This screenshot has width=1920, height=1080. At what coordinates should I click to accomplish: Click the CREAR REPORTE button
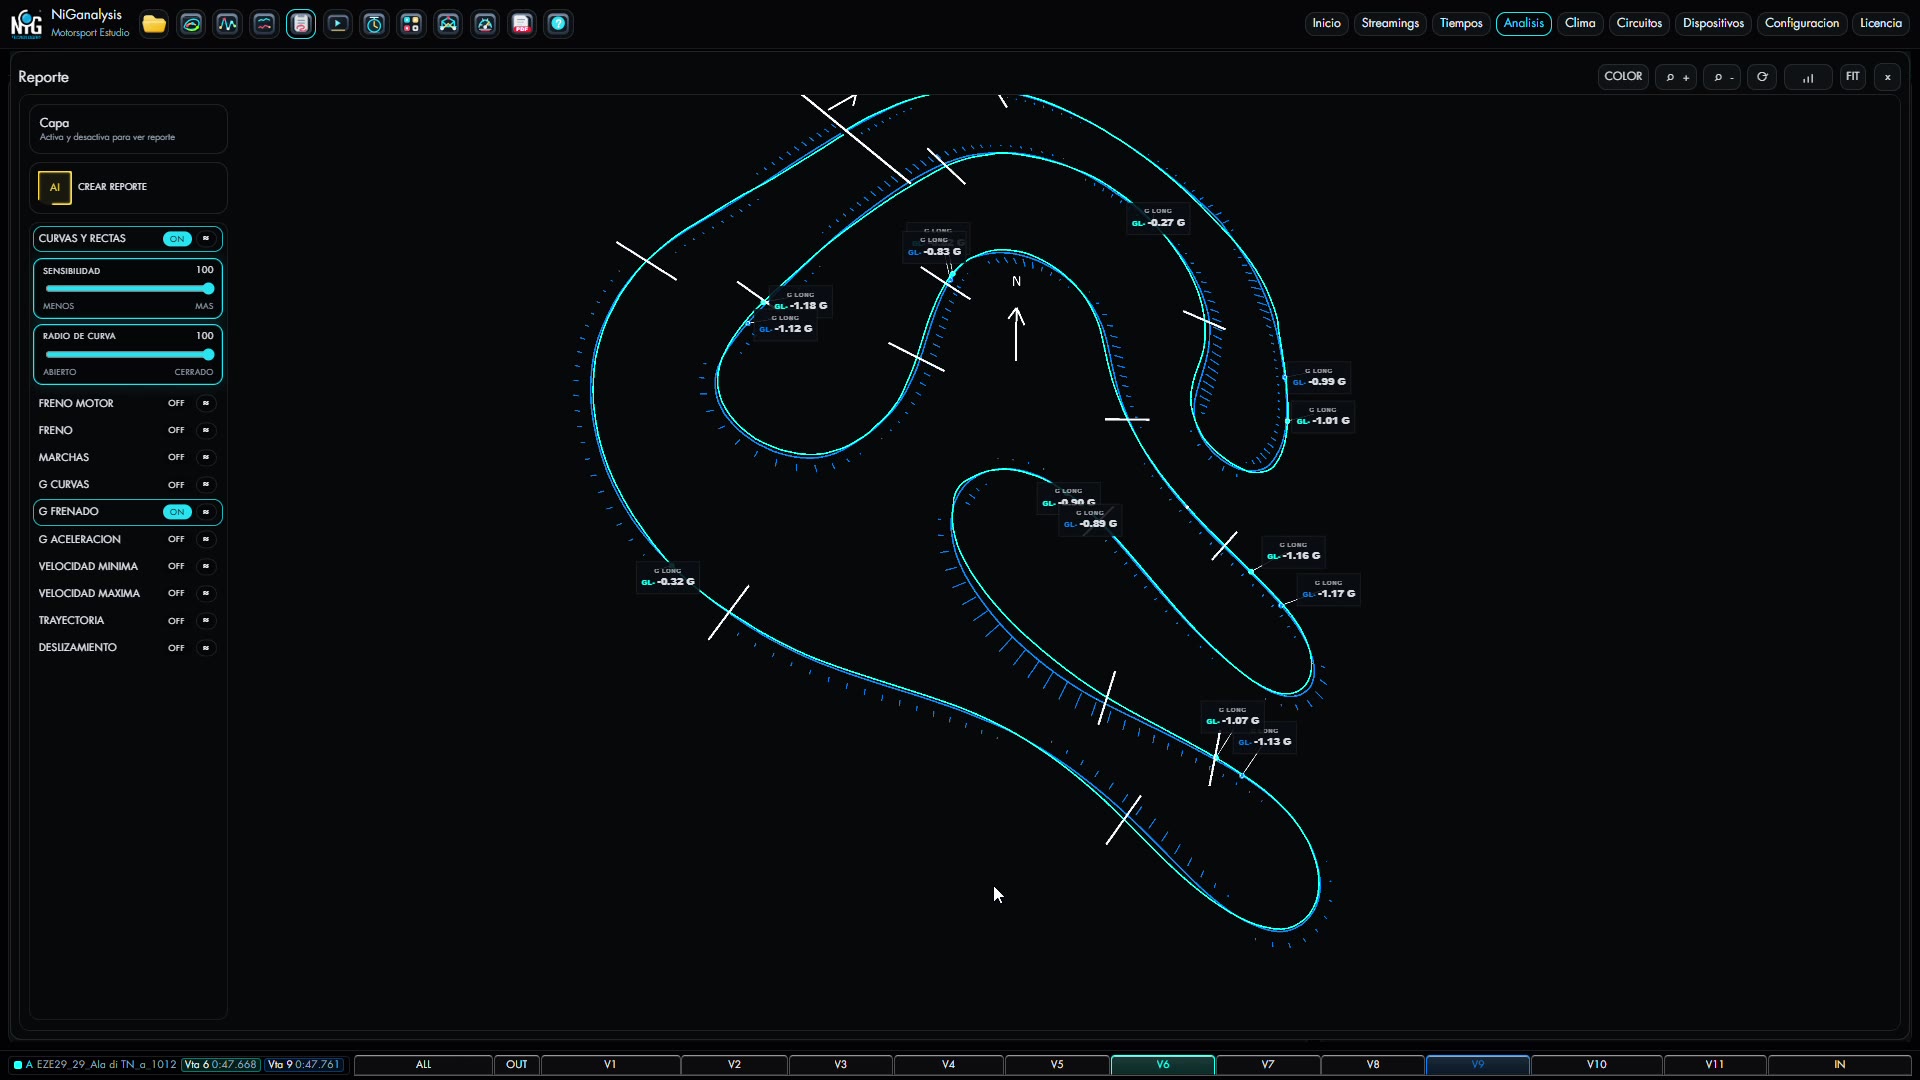click(128, 187)
